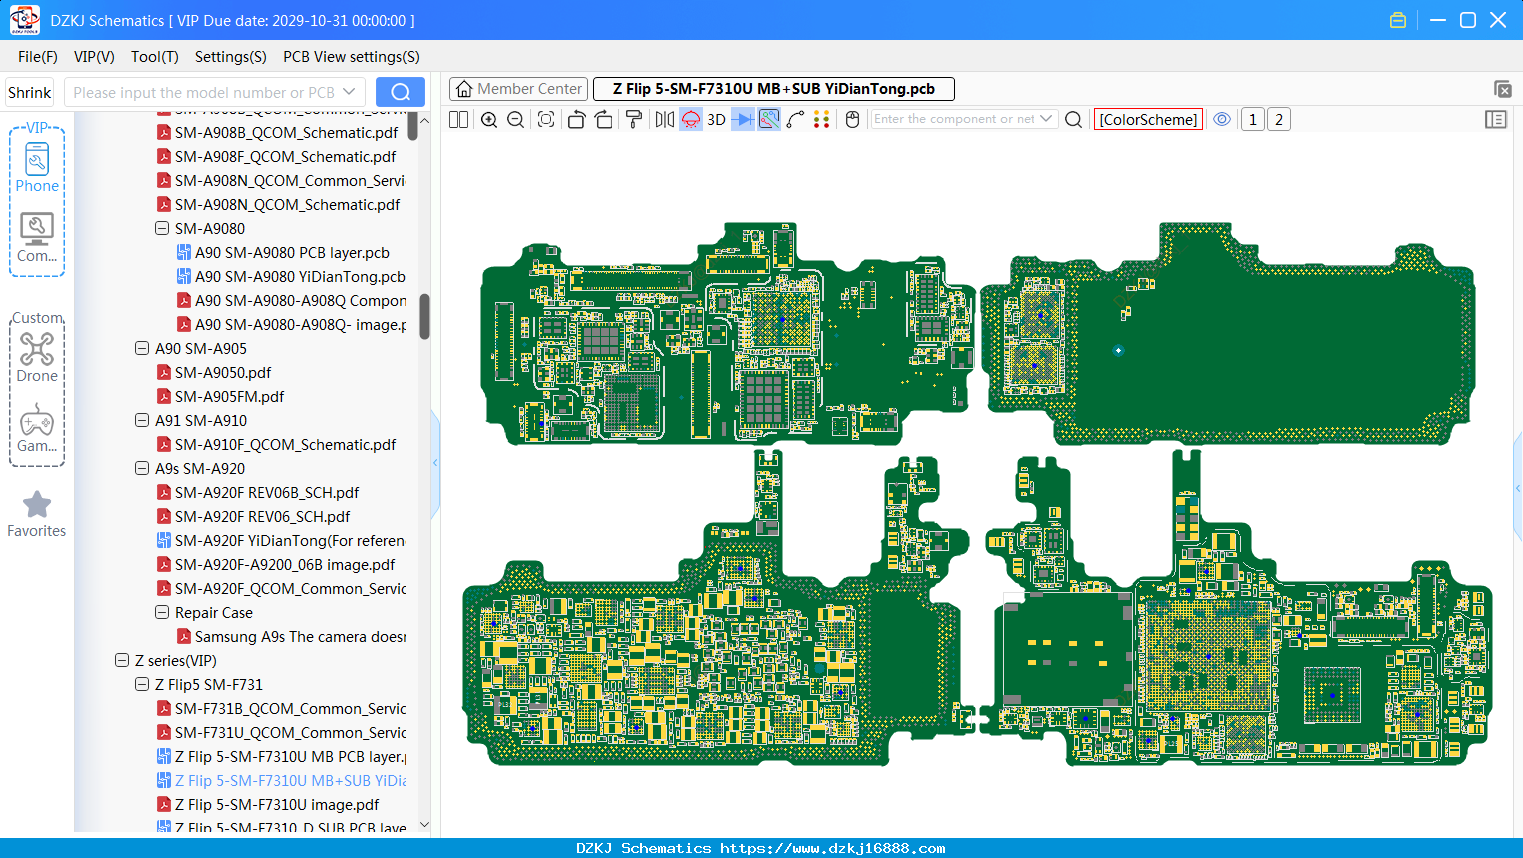
Task: Select the Computer category icon
Action: click(37, 238)
